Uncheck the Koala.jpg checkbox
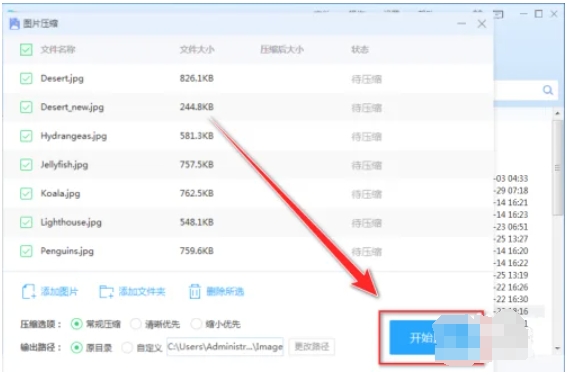 (x=26, y=193)
